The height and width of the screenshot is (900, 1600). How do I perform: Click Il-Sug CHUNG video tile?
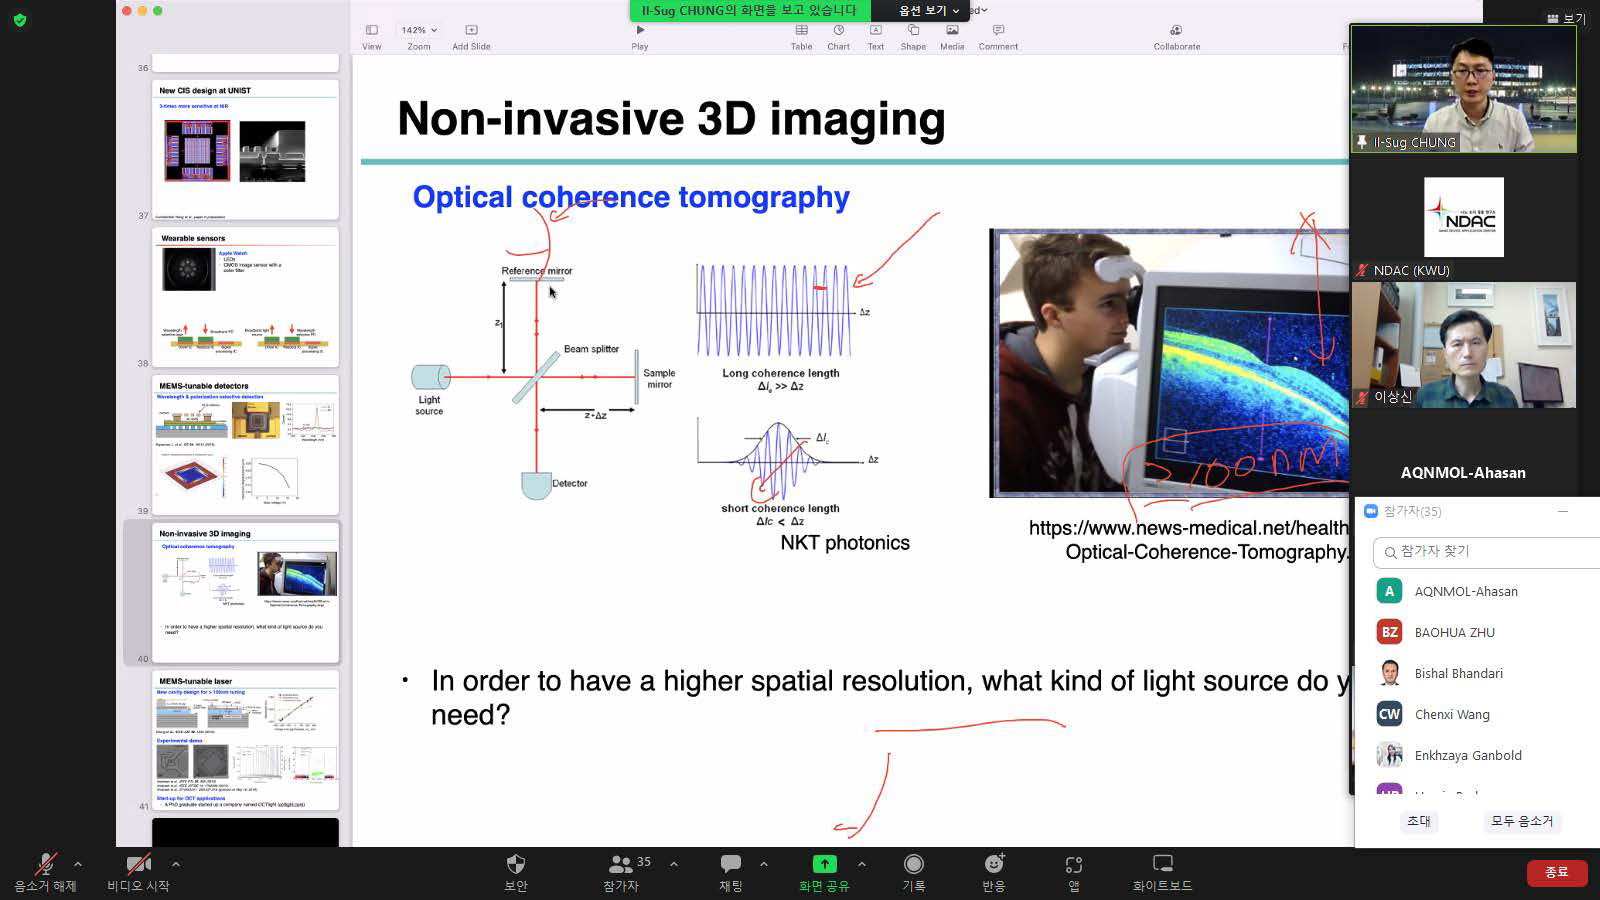pos(1463,89)
